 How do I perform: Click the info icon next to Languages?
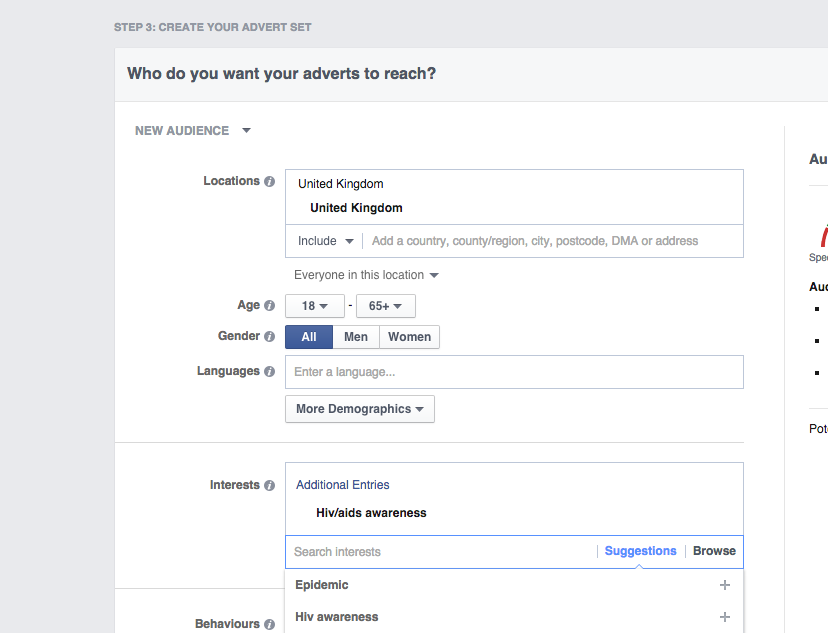click(x=269, y=372)
